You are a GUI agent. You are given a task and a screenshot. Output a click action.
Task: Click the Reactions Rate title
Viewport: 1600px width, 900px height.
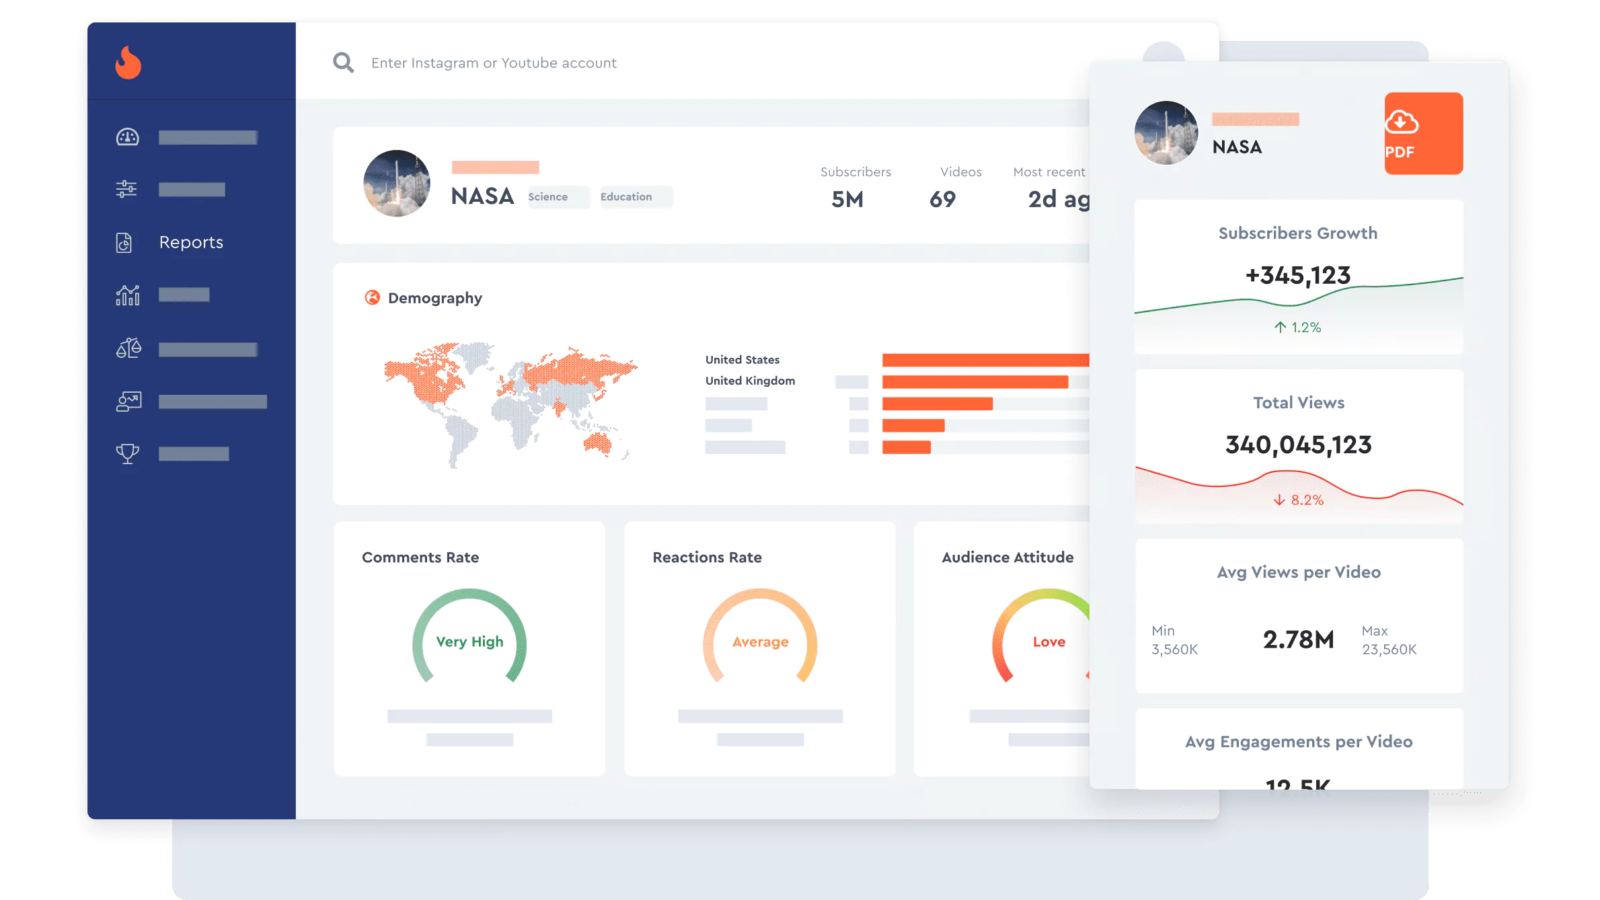click(707, 557)
